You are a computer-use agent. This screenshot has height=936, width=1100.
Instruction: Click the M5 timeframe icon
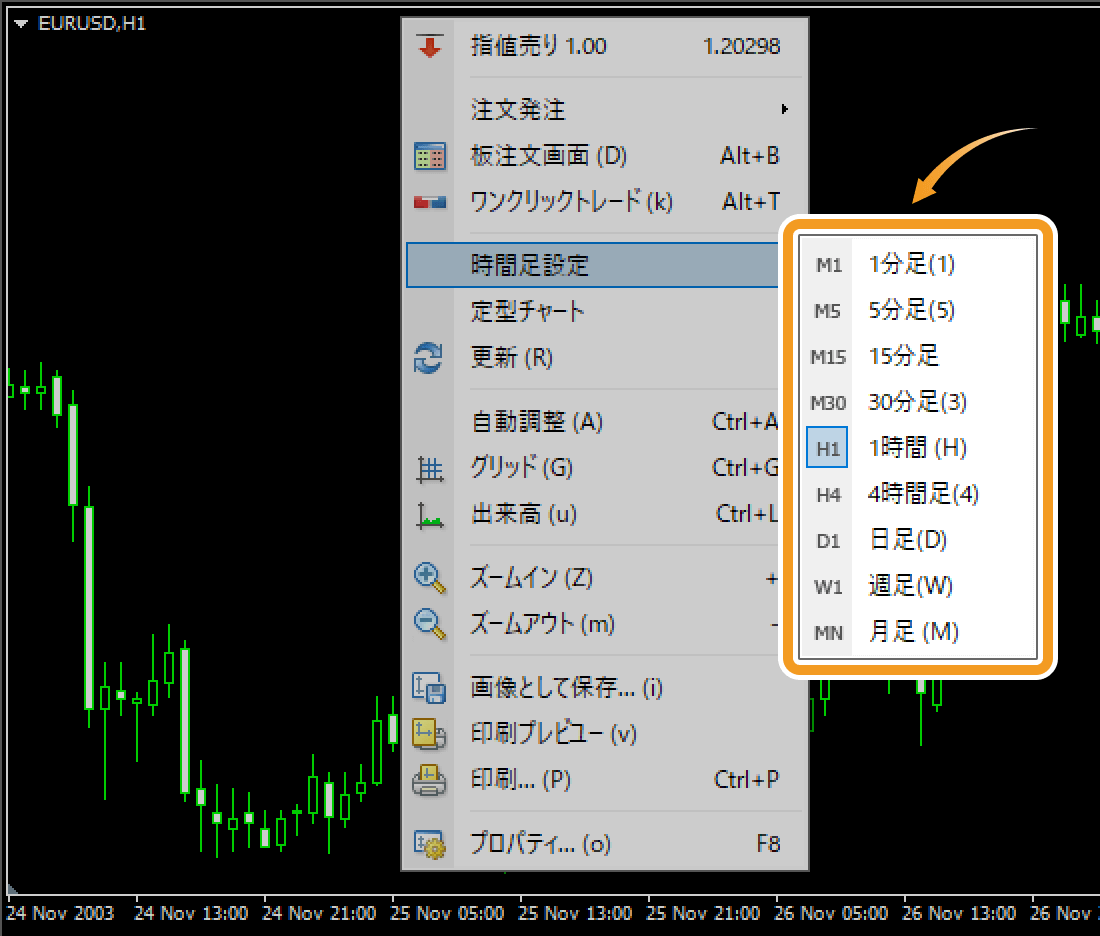click(828, 311)
